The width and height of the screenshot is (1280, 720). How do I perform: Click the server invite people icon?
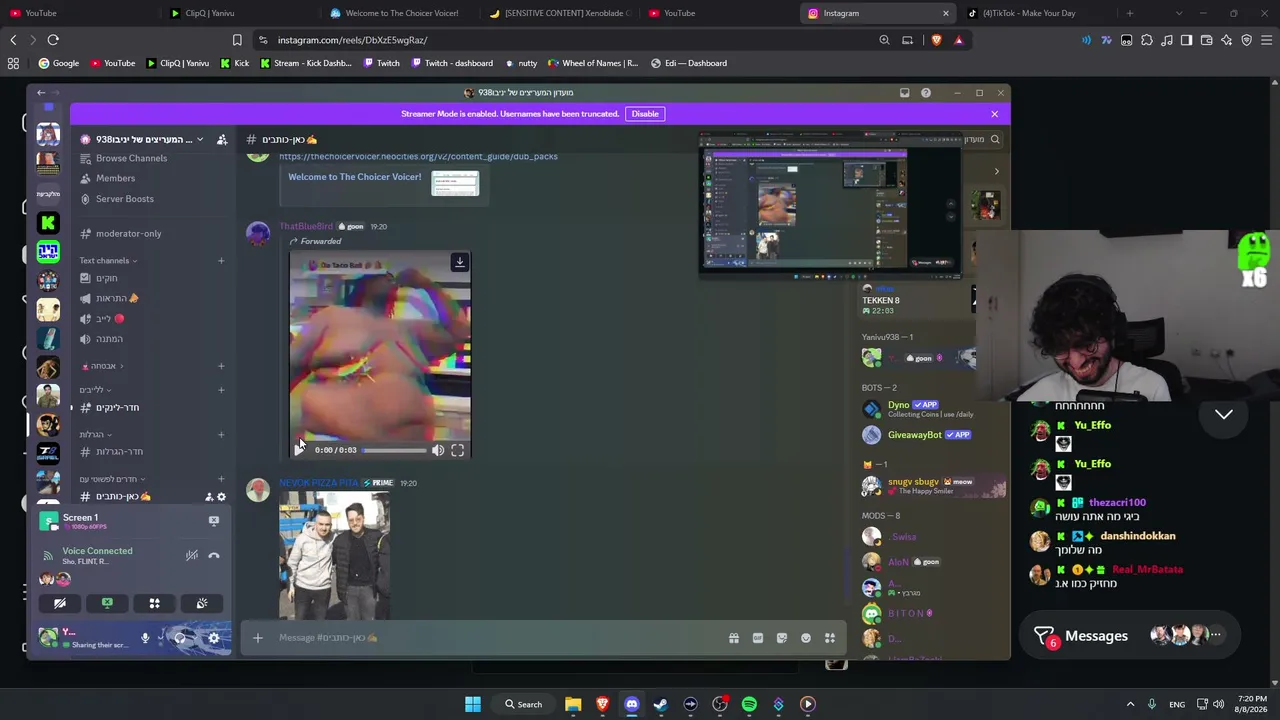pyautogui.click(x=222, y=140)
